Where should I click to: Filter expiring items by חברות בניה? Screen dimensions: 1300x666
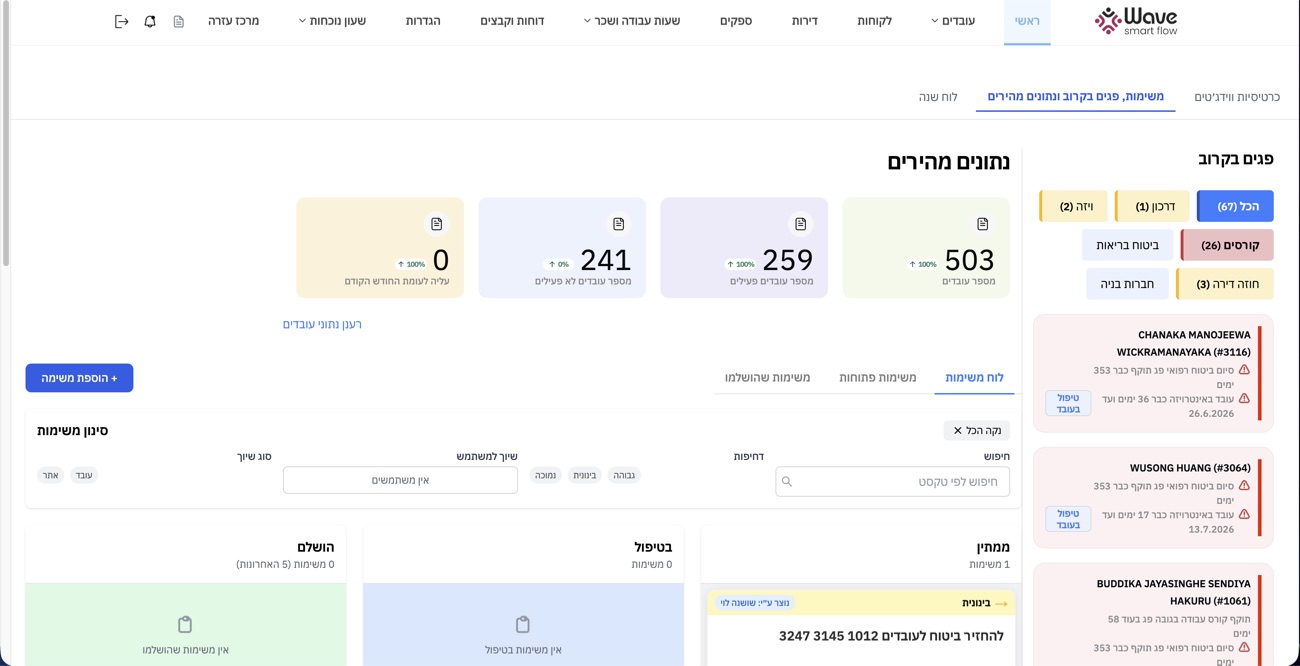(x=1127, y=284)
